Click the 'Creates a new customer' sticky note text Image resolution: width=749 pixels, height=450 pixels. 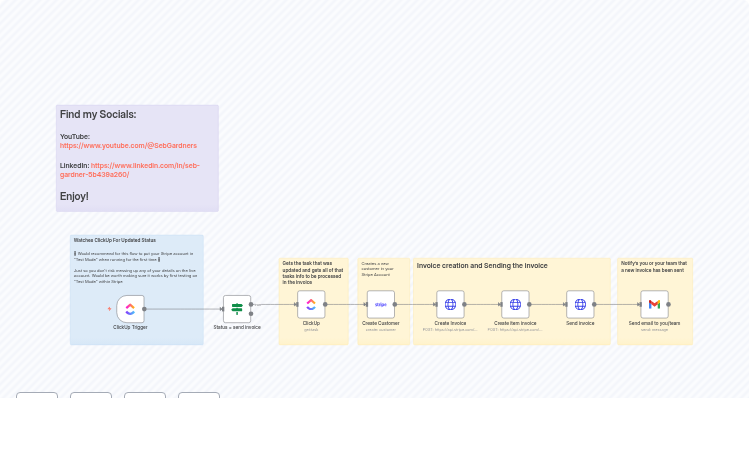point(377,268)
